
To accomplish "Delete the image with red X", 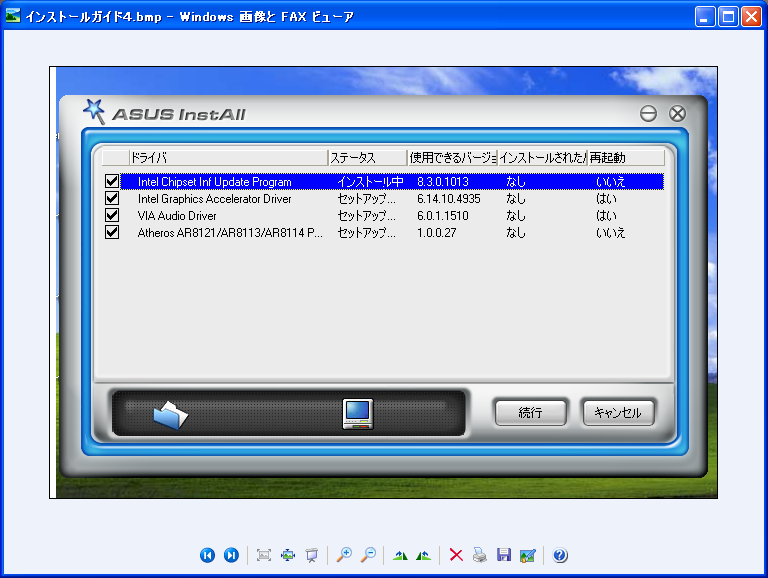I will coord(456,555).
